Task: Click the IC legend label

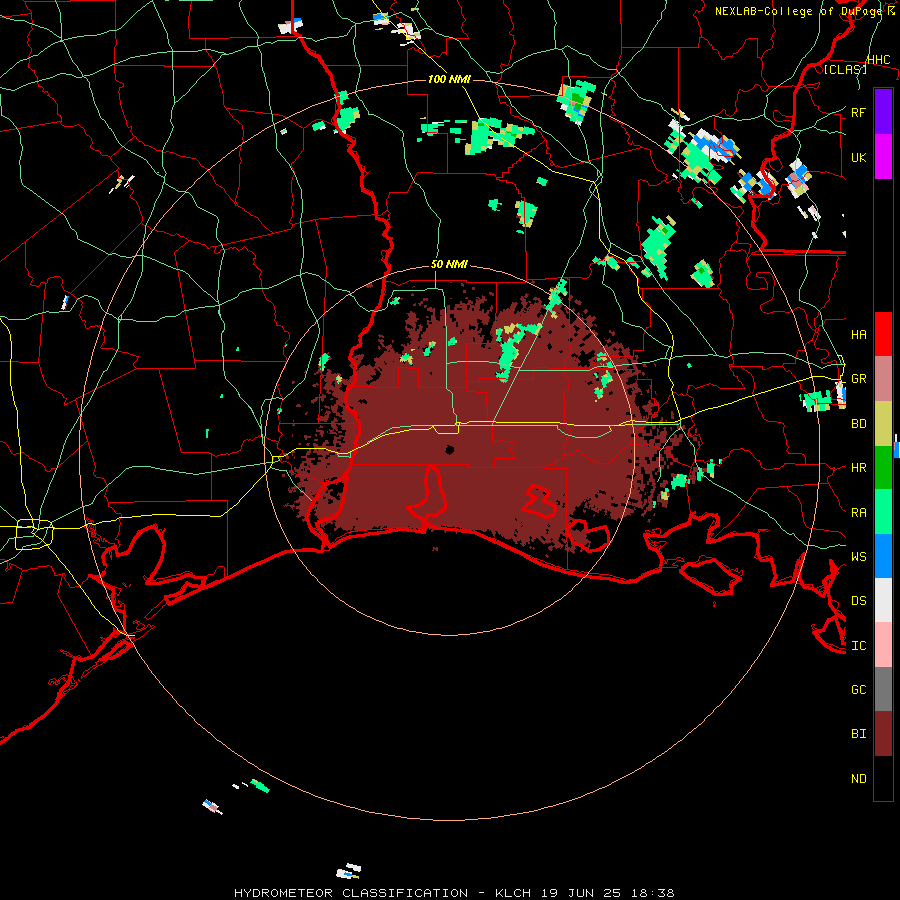Action: [858, 645]
